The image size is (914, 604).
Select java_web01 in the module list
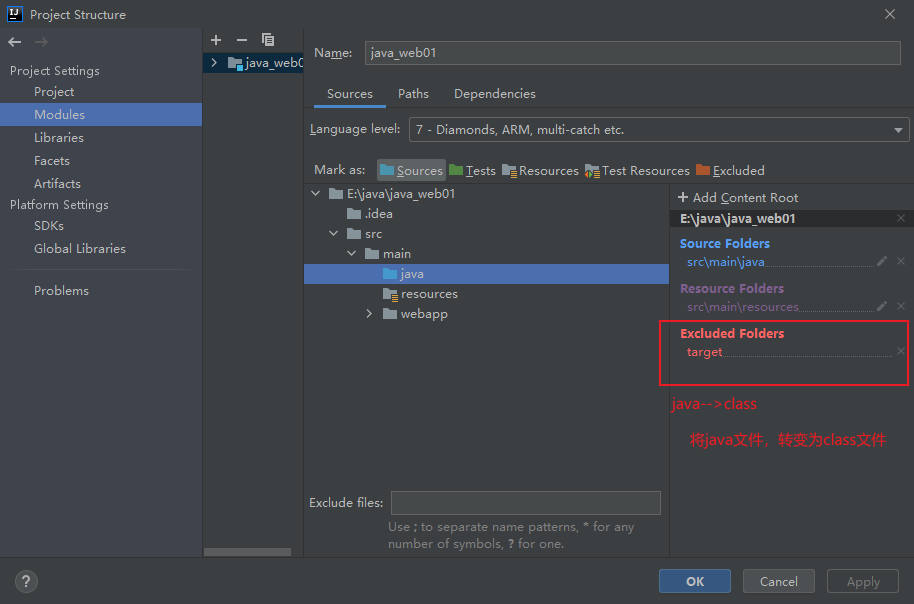(x=254, y=62)
